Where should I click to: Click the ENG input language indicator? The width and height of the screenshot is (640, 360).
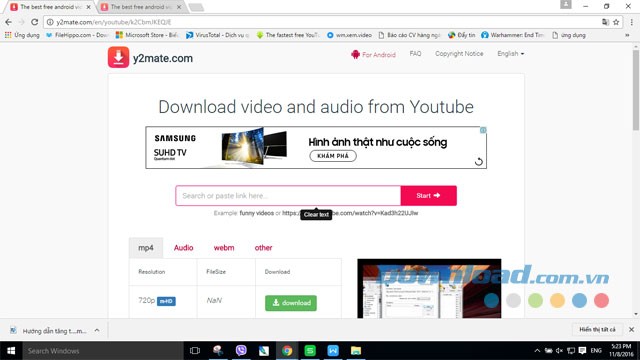point(596,351)
